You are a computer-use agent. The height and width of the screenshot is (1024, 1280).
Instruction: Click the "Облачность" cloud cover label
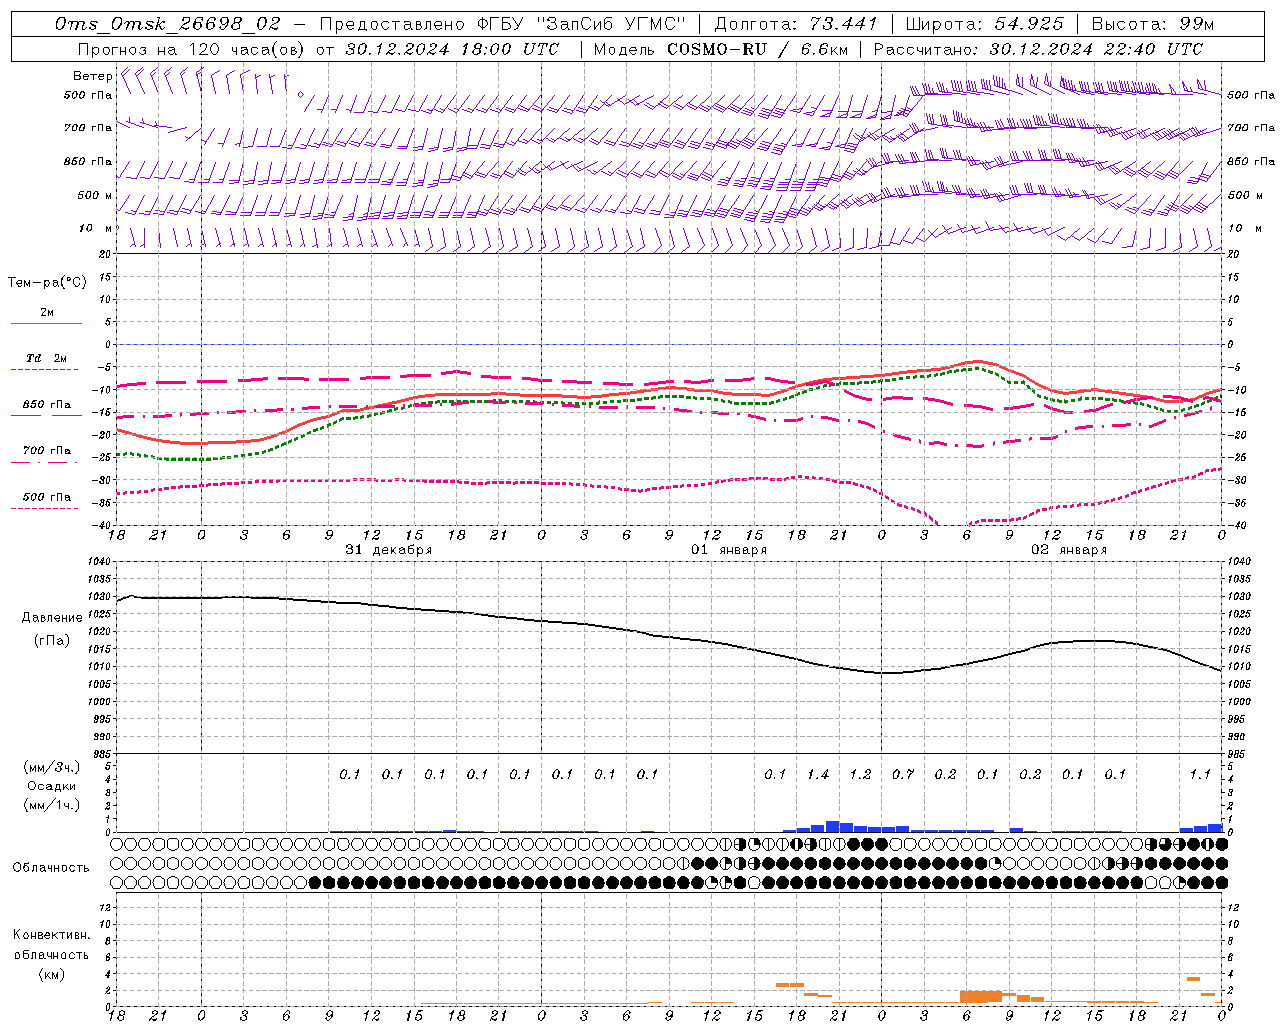tap(51, 868)
